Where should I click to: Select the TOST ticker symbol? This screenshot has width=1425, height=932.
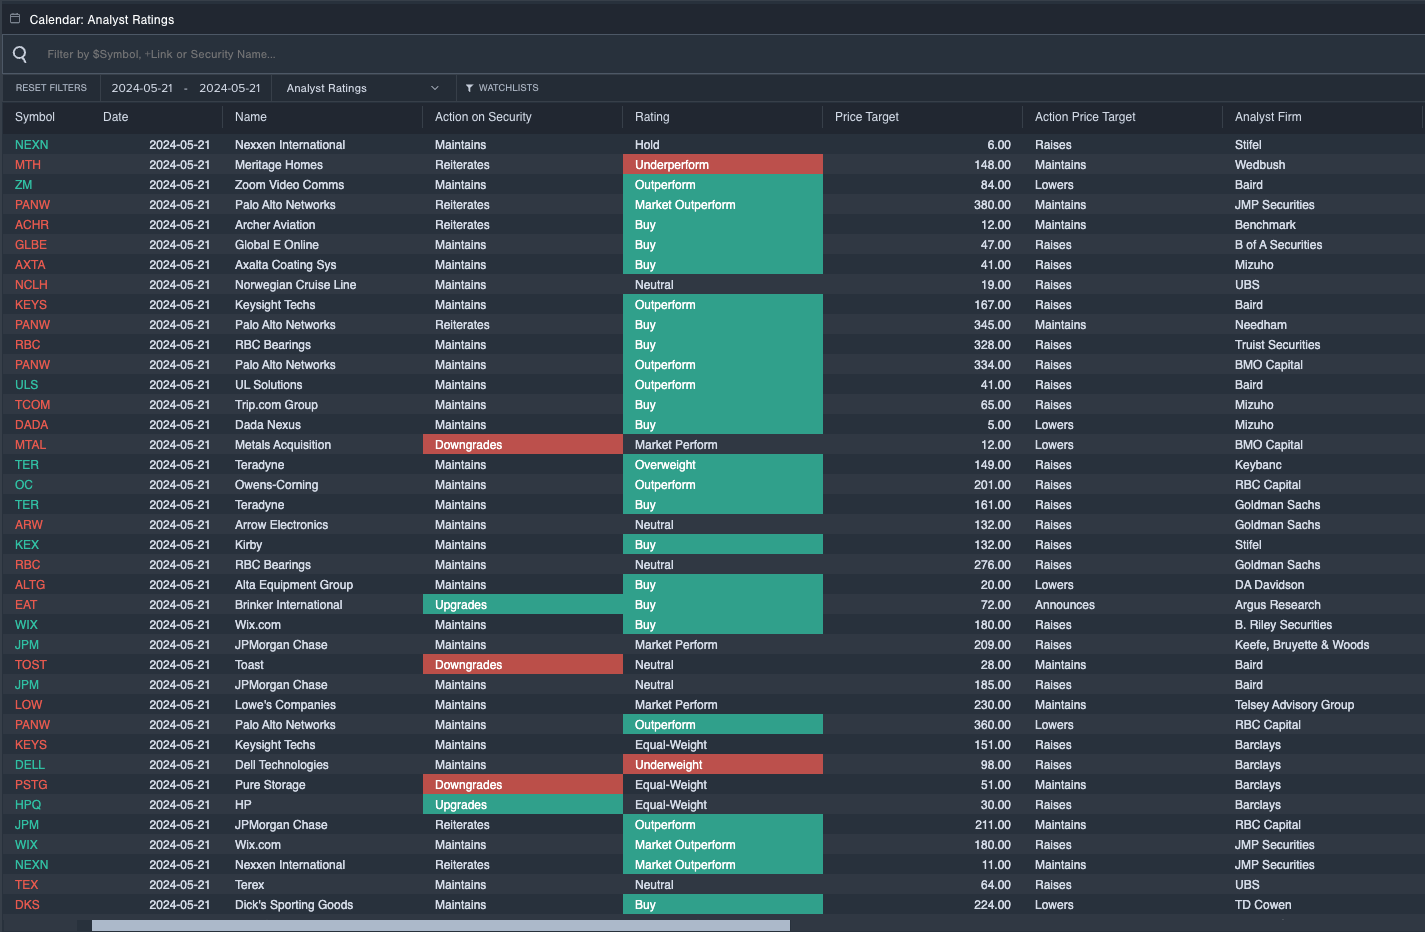click(31, 665)
